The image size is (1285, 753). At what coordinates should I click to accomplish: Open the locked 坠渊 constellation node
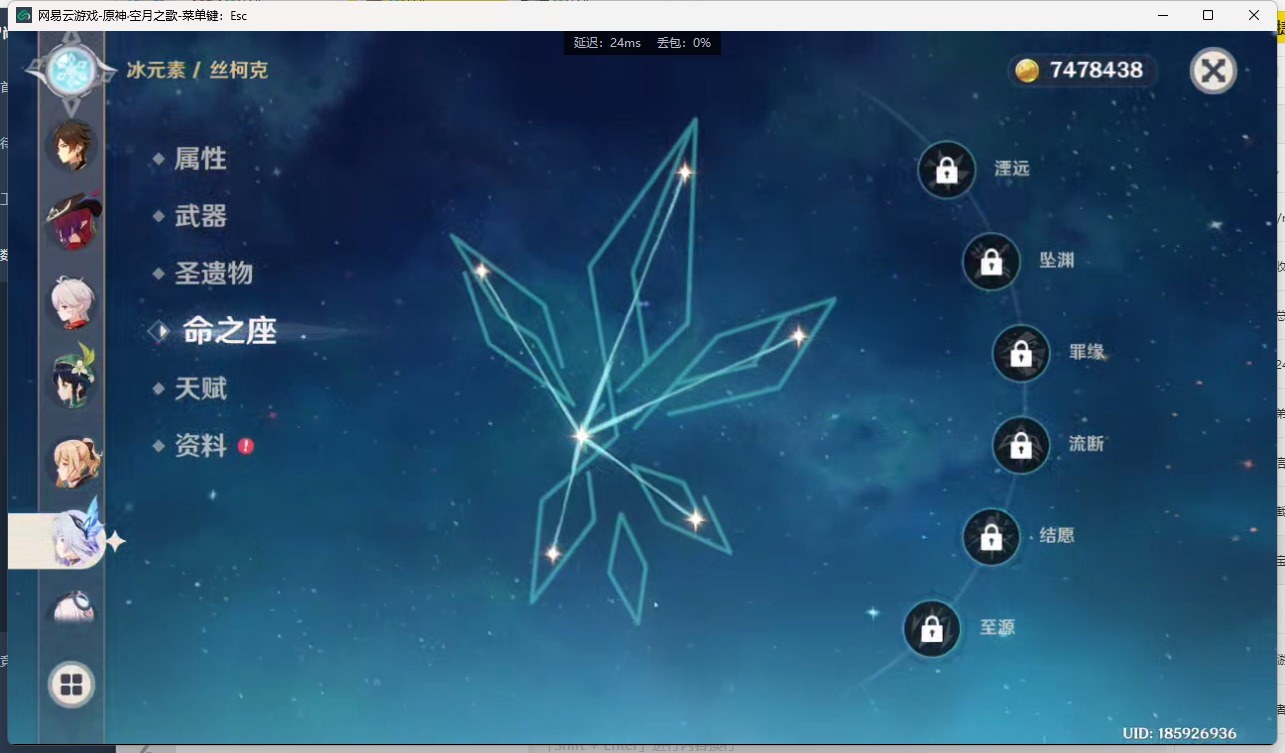(x=991, y=262)
